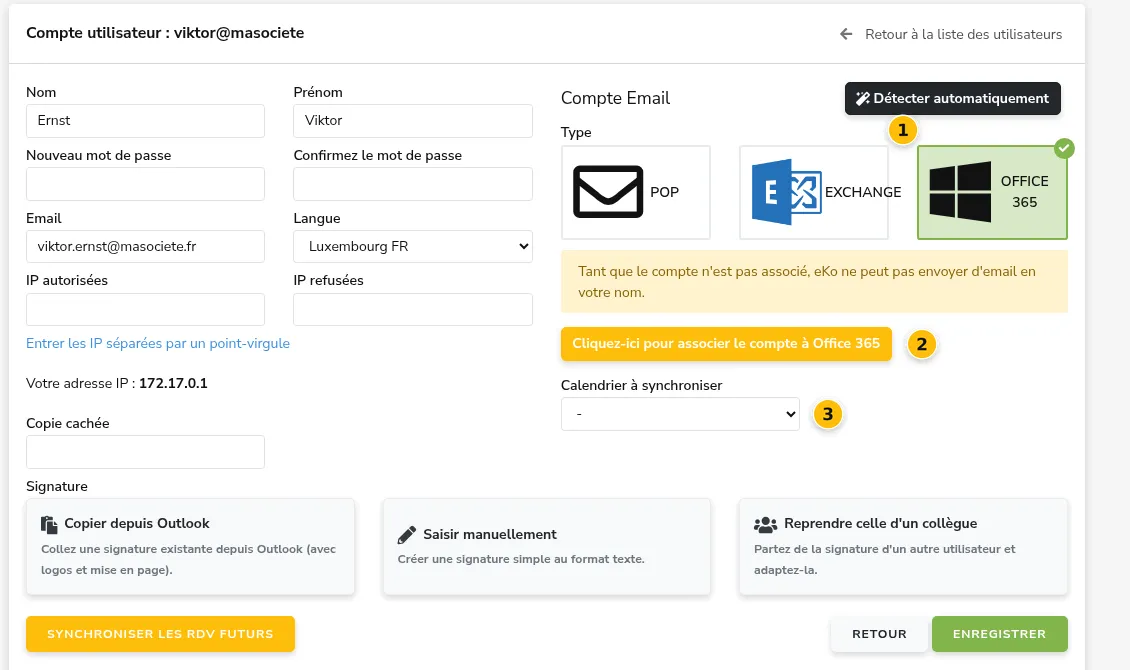The image size is (1130, 670).
Task: Select the EXCHANGE account type
Action: [x=814, y=192]
